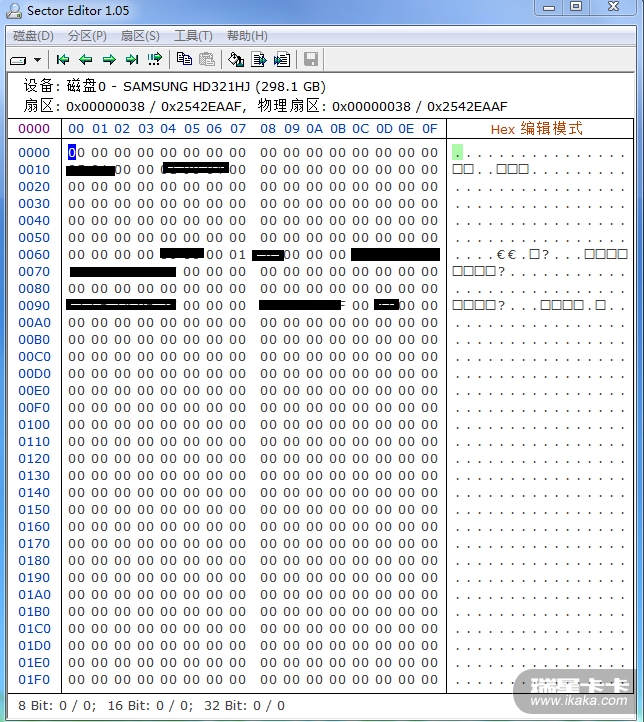Click export-to-file document arrow icon

point(259,59)
